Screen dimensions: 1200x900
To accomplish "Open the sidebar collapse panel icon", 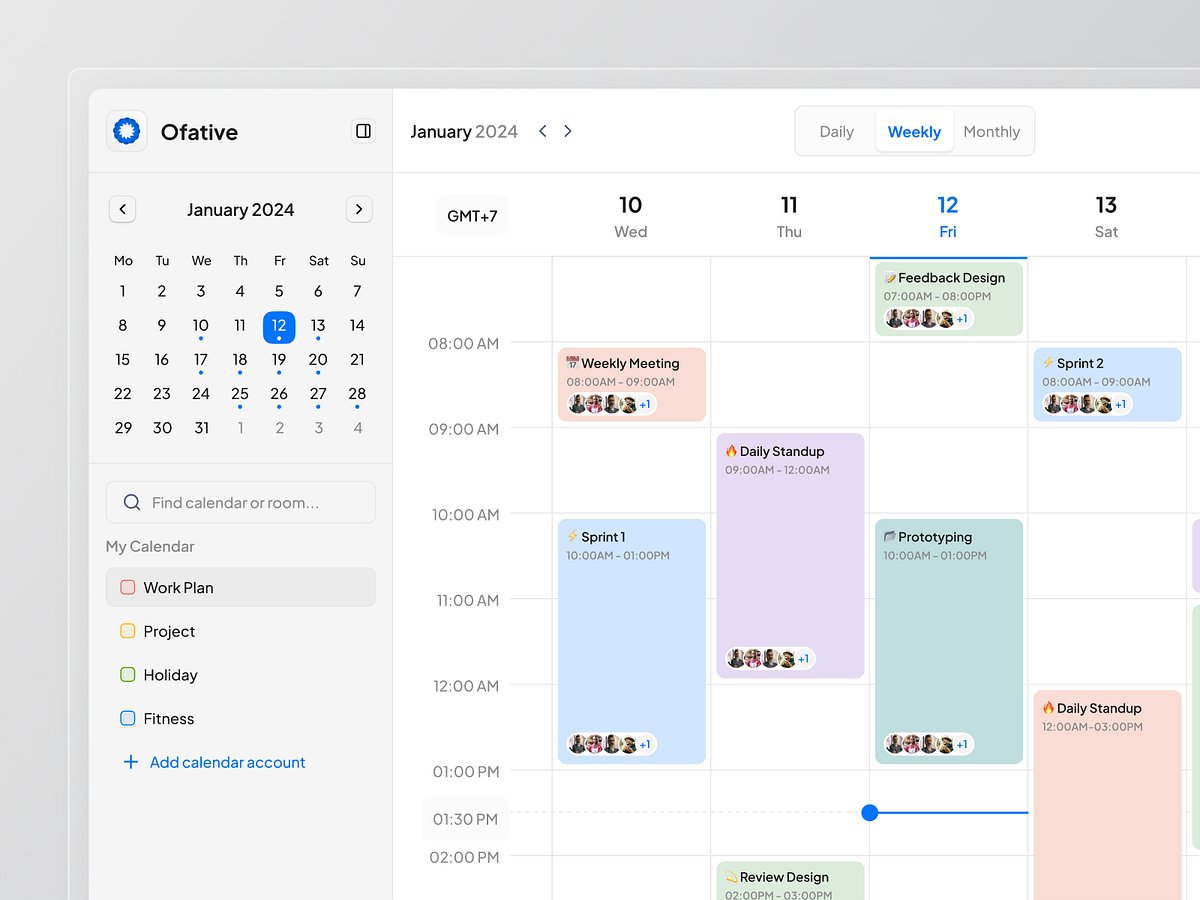I will coord(362,130).
